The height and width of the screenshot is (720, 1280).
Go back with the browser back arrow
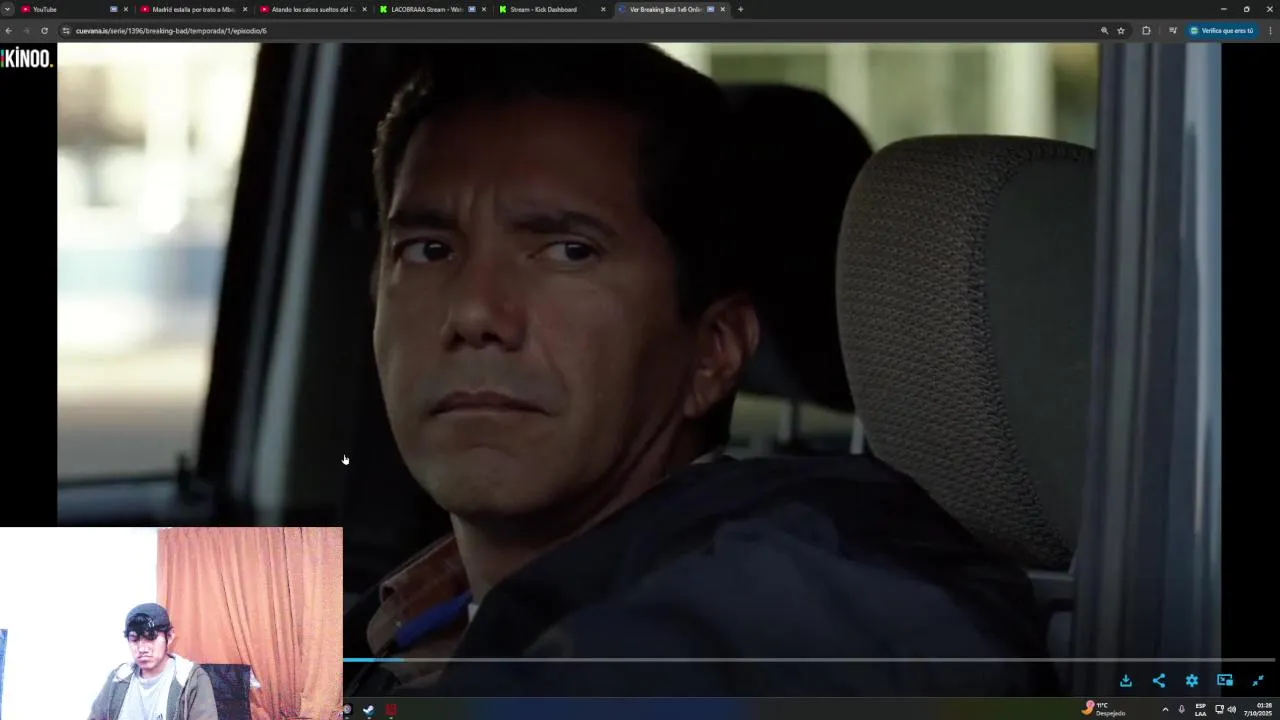[9, 31]
